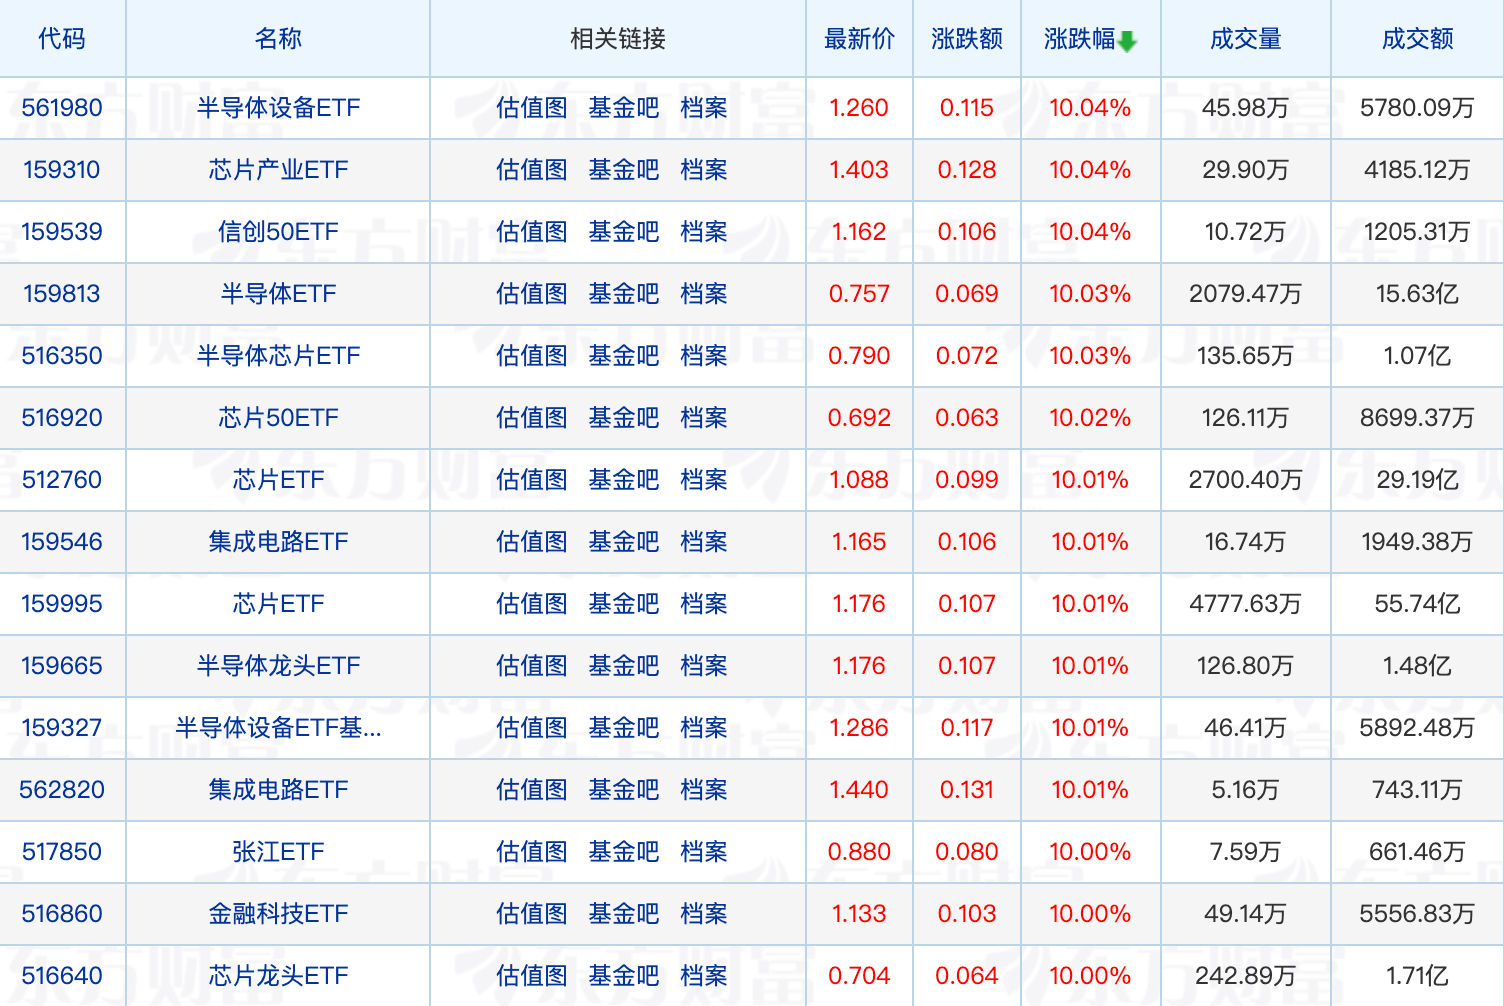Sort by 成交额 column header
The width and height of the screenshot is (1504, 1006).
[1417, 39]
